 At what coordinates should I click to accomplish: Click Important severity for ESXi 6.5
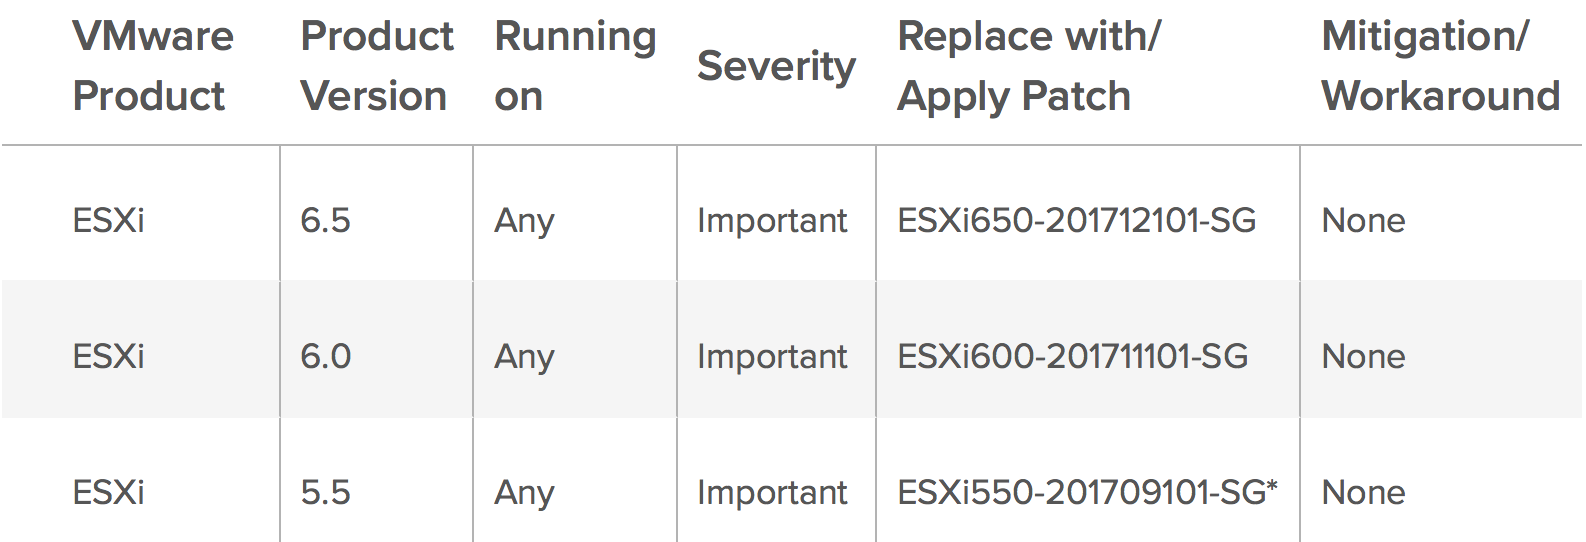(x=772, y=220)
